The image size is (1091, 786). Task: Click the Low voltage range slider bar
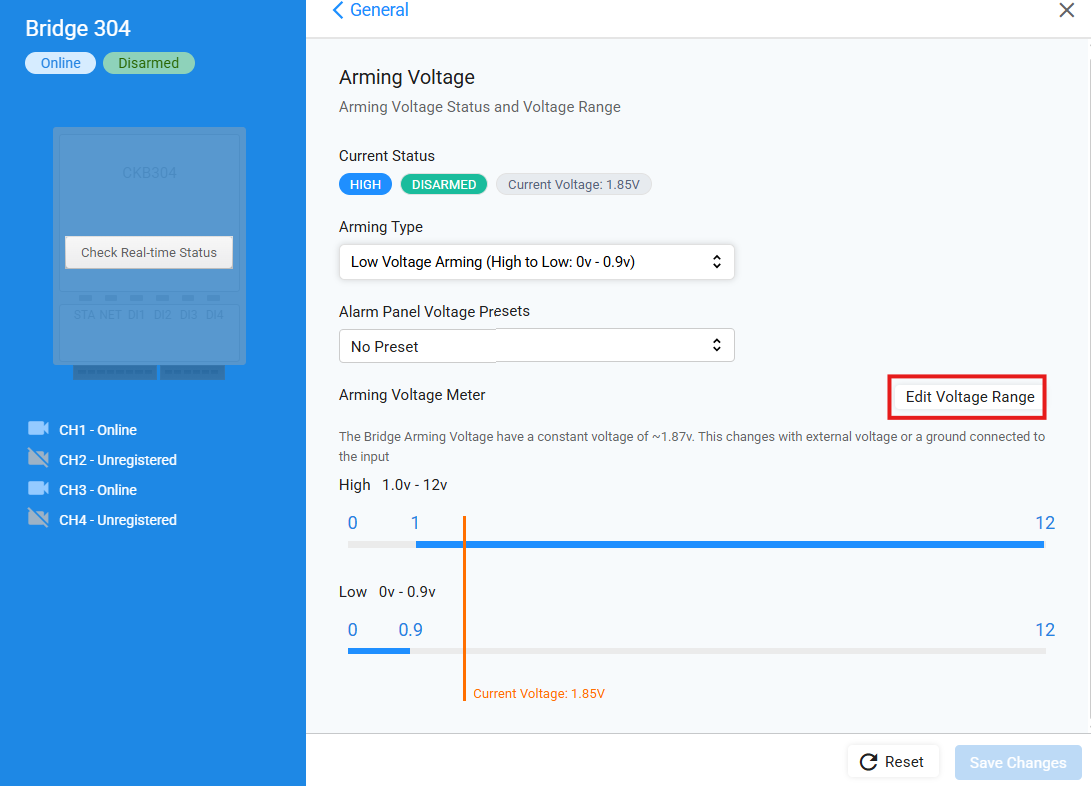pyautogui.click(x=379, y=651)
